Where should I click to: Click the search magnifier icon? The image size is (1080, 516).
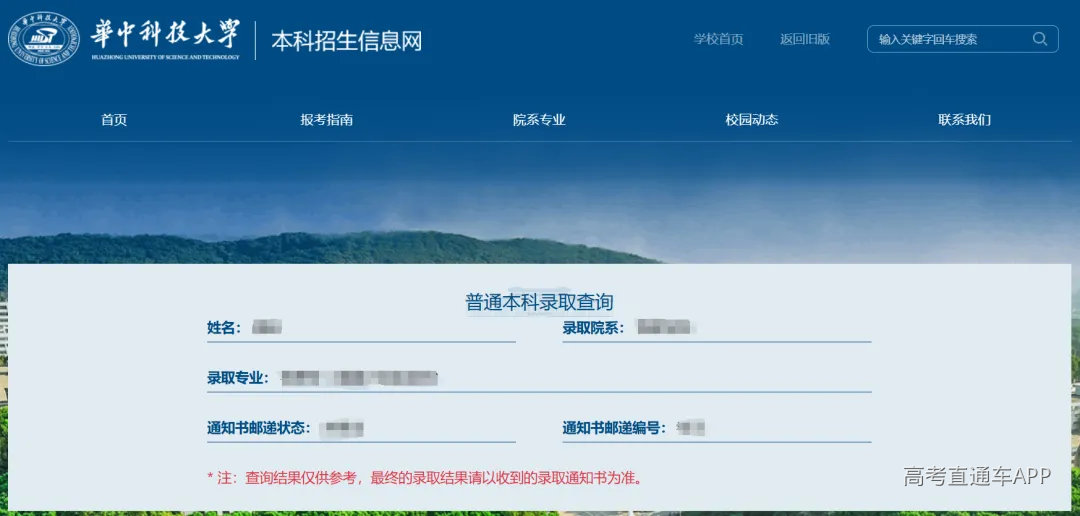[1039, 39]
